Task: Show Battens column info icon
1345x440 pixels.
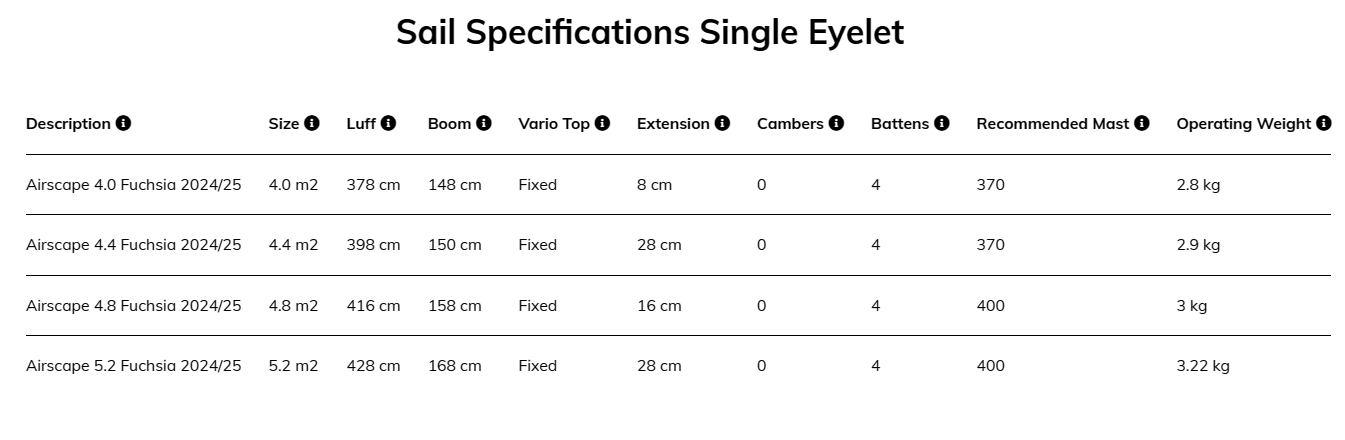Action: click(941, 124)
